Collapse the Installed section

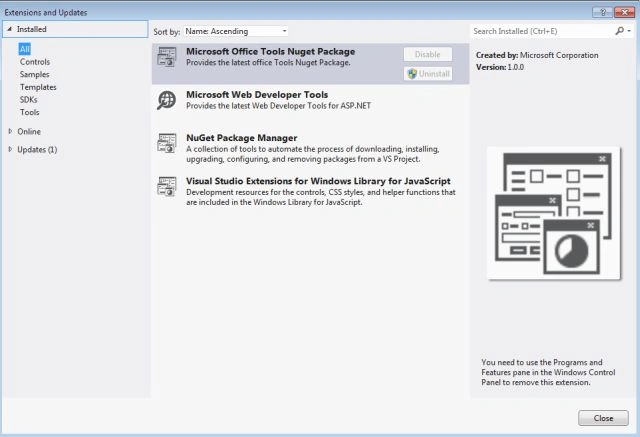point(9,29)
